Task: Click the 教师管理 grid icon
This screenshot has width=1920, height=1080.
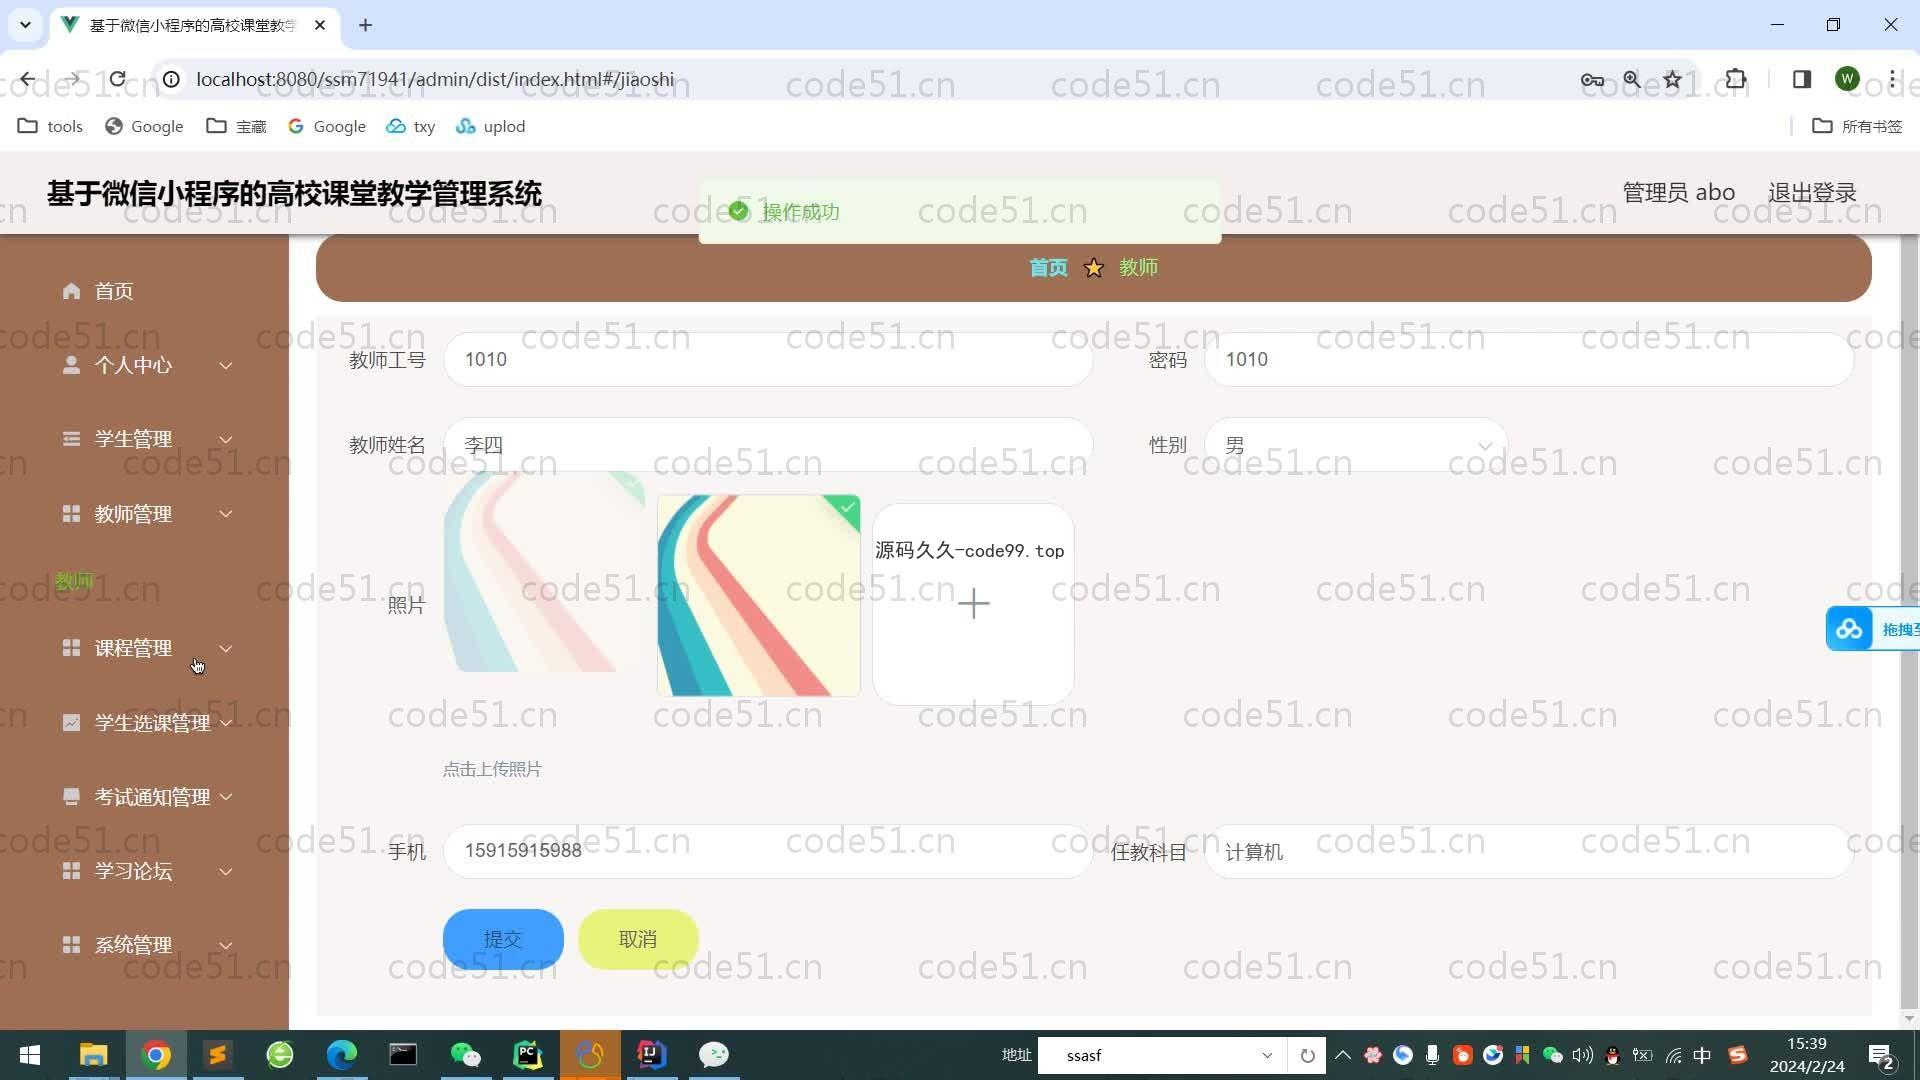Action: tap(71, 514)
